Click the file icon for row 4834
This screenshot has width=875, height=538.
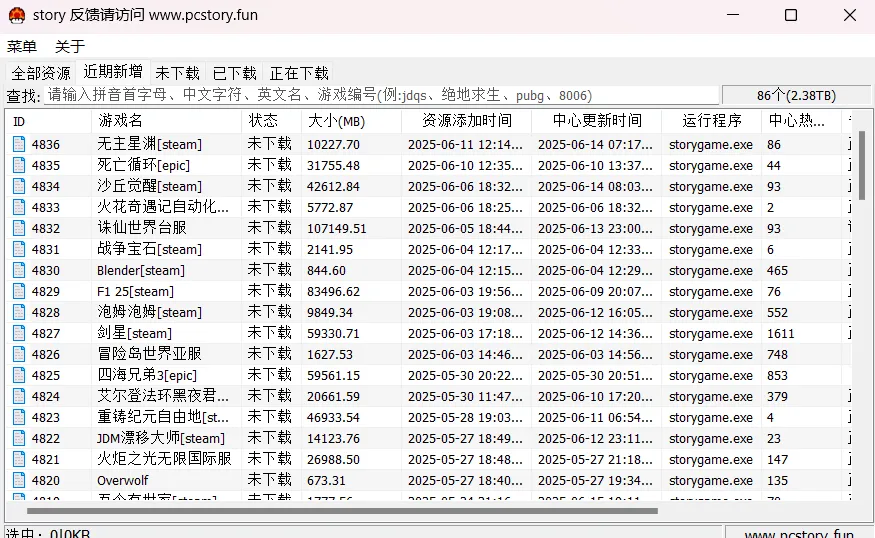tap(19, 186)
